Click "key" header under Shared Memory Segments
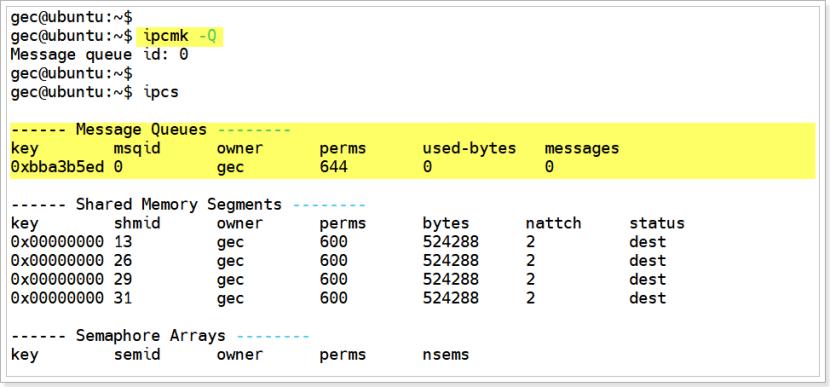Viewport: 830px width, 387px height. coord(24,224)
